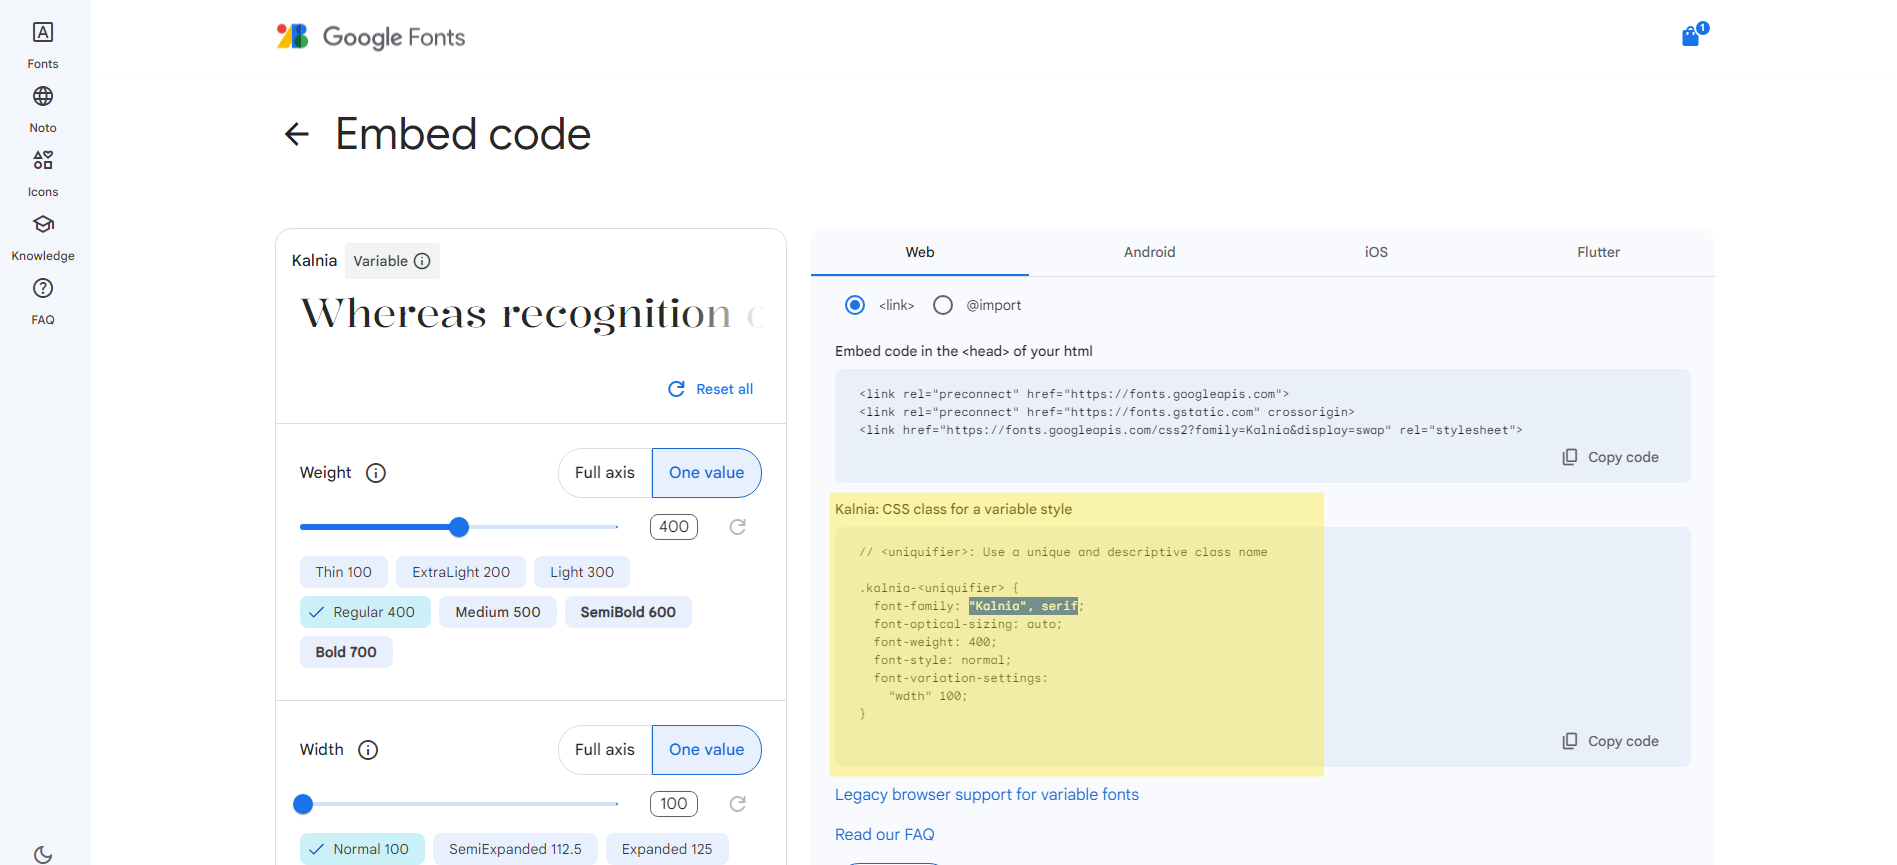
Task: Switch to the Flutter tab
Action: point(1598,252)
